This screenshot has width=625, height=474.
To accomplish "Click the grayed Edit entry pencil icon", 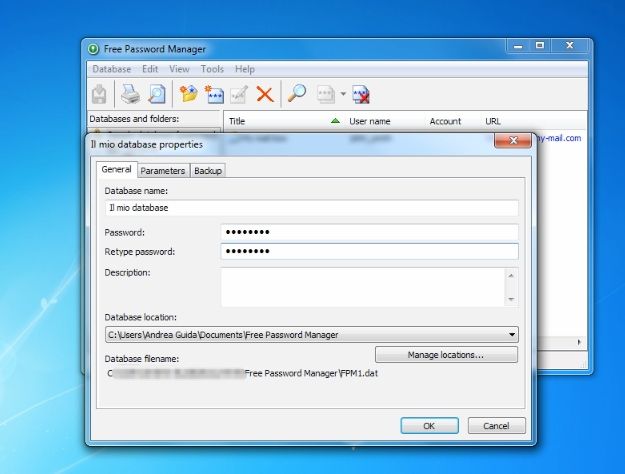I will pos(239,94).
